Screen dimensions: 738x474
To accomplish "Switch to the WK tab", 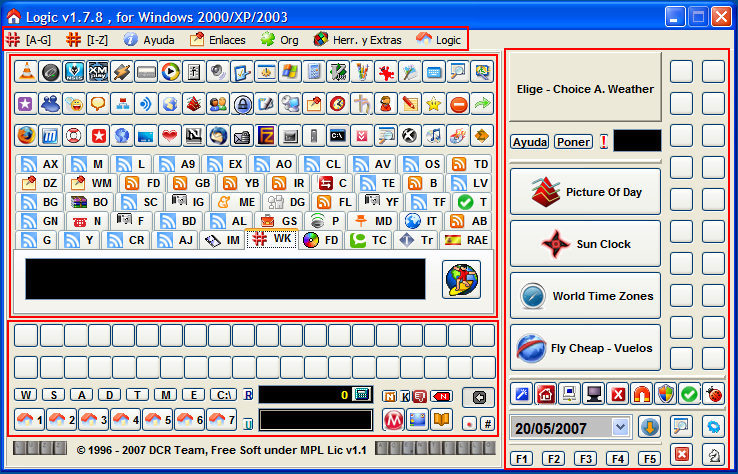I will [x=272, y=239].
